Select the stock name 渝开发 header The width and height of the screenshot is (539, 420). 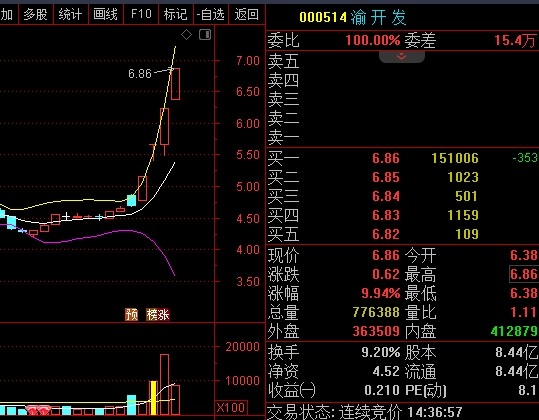coord(378,17)
